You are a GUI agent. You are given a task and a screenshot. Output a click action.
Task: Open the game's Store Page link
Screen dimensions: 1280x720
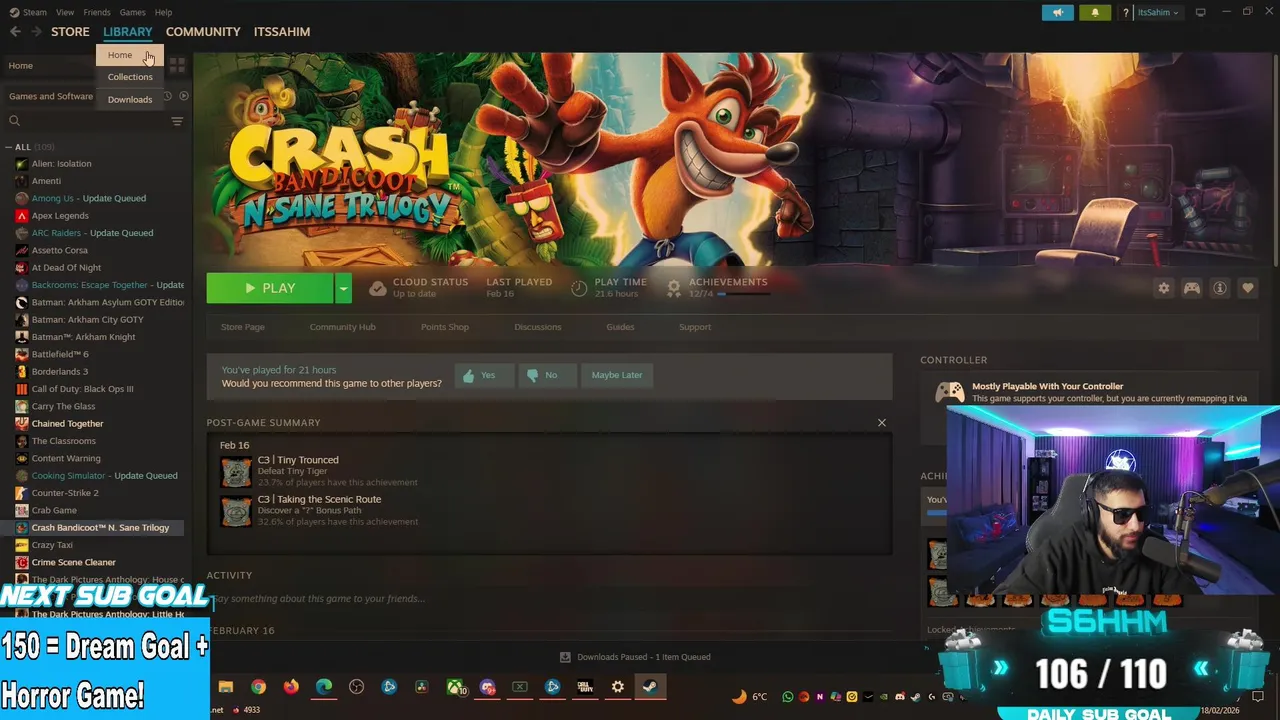tap(243, 327)
